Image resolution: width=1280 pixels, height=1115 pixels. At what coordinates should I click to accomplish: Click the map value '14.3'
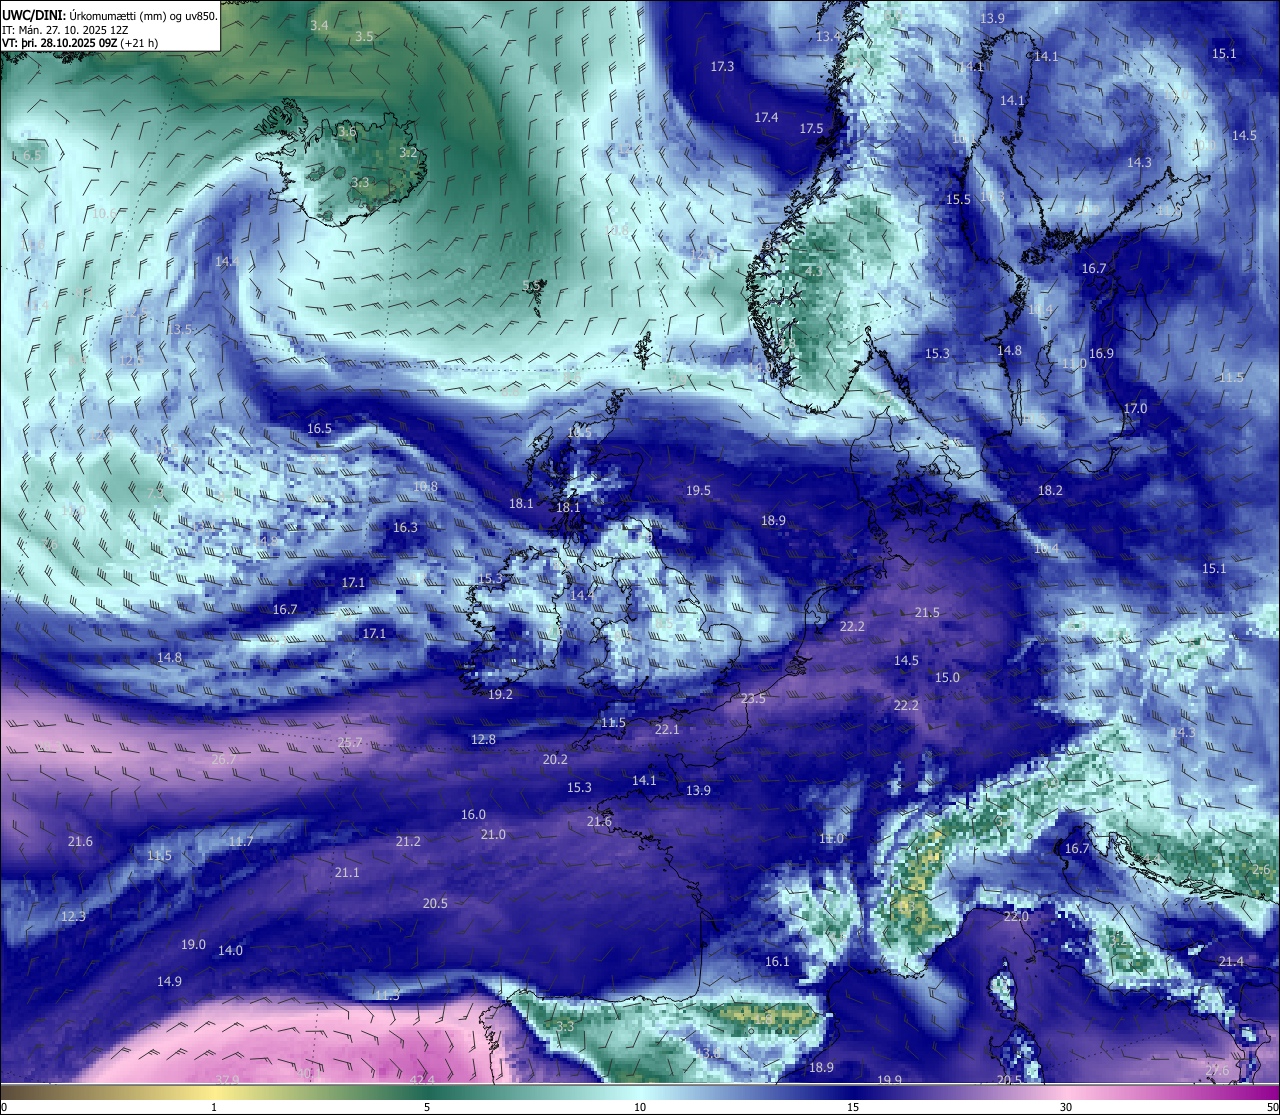(x=1139, y=163)
